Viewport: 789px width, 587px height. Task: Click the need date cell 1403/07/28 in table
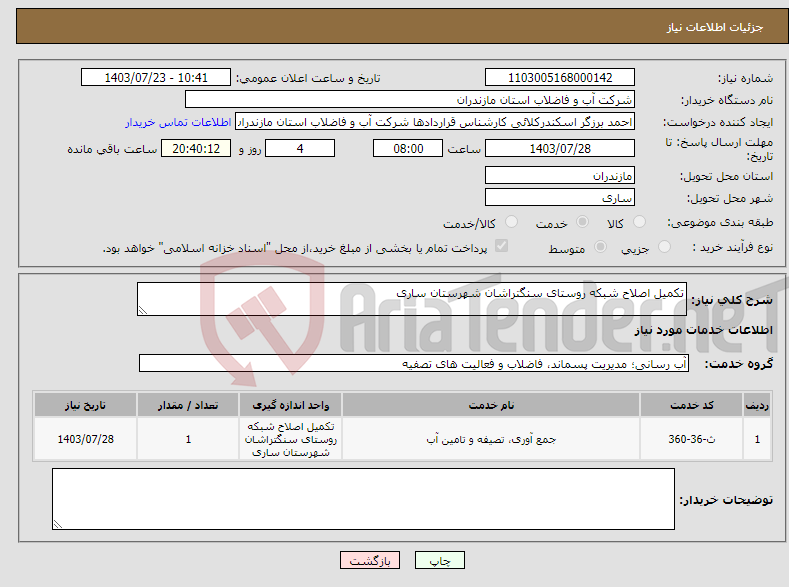[x=85, y=439]
